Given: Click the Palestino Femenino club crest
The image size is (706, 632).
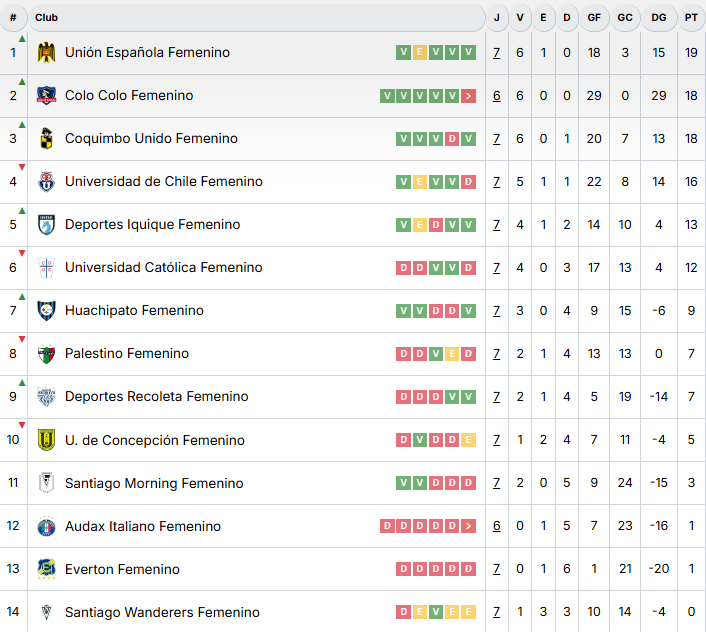Looking at the screenshot, I should [x=46, y=354].
